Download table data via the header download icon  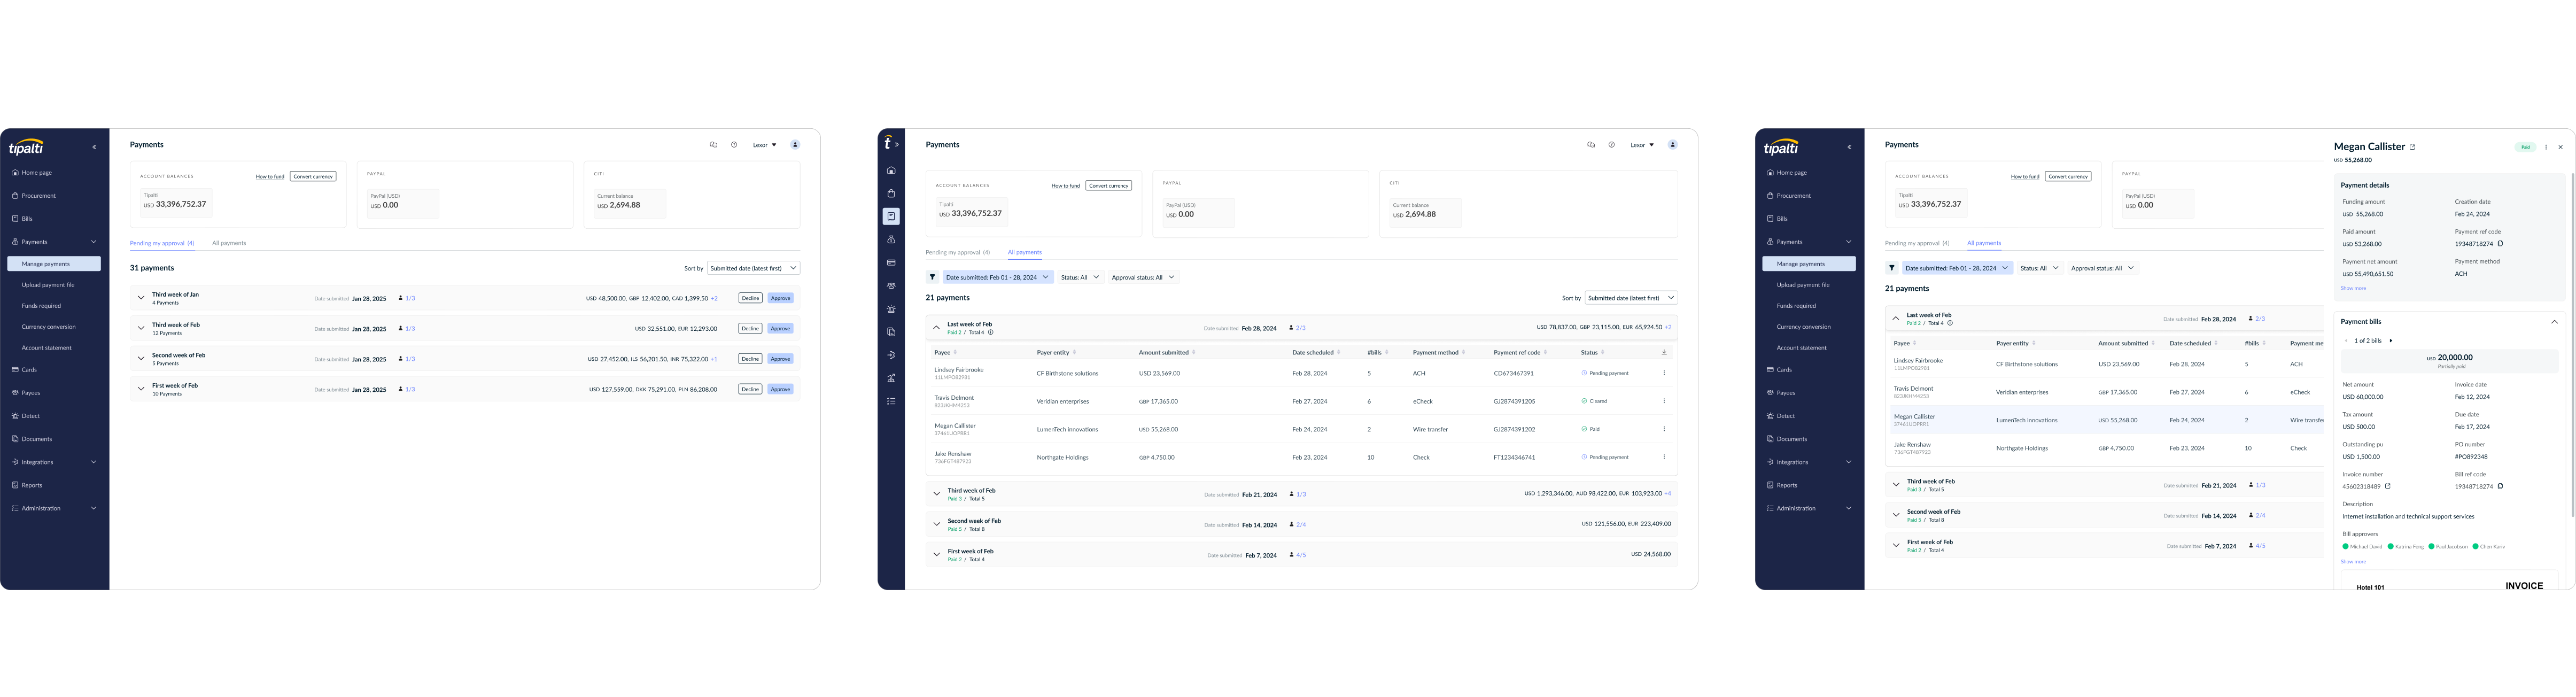tap(1664, 353)
